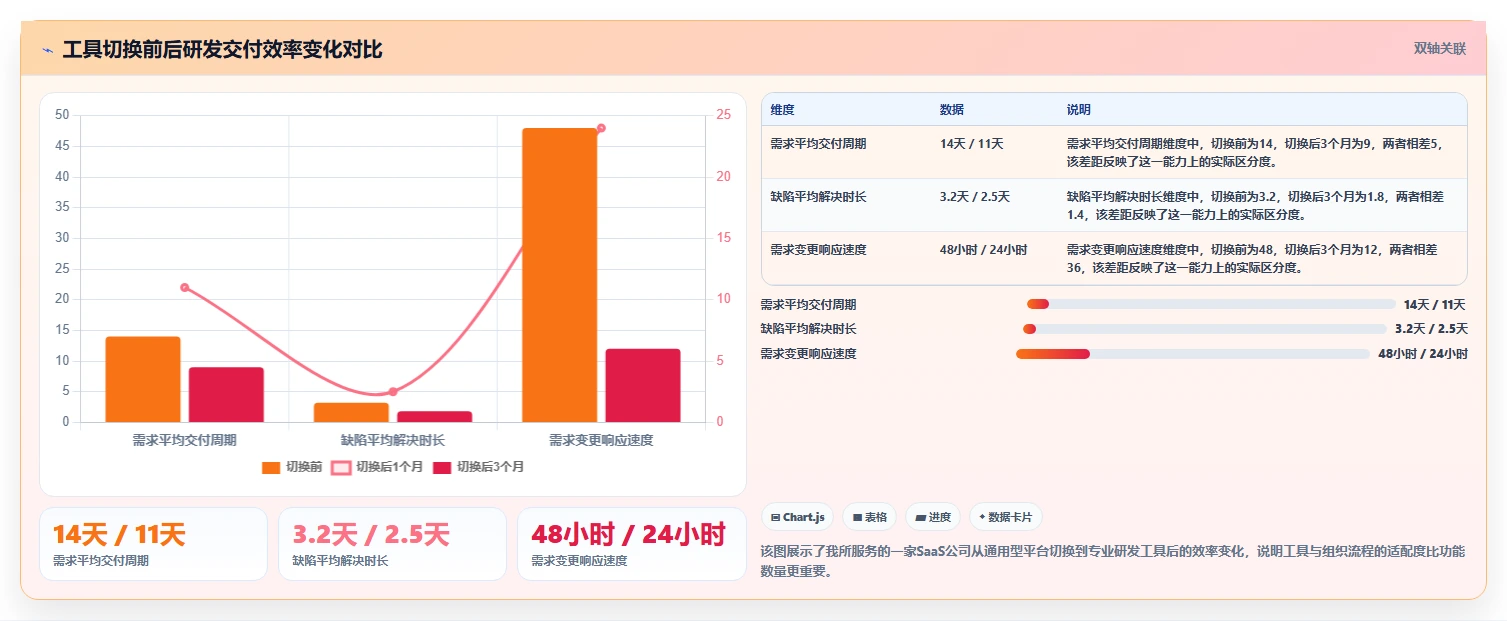Open the 14天 / 11天 data card
Screen dimensions: 1507x621
pyautogui.click(x=153, y=544)
